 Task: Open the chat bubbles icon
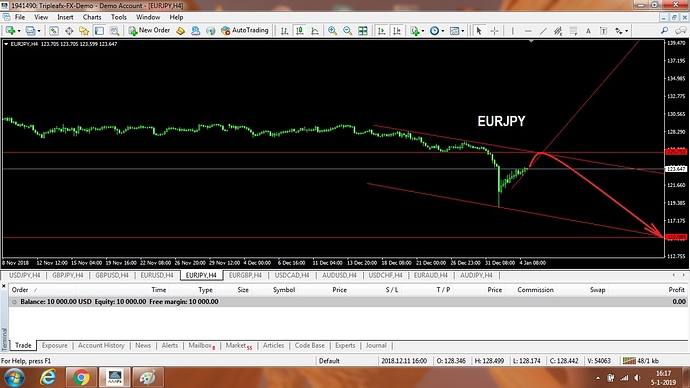[681, 30]
